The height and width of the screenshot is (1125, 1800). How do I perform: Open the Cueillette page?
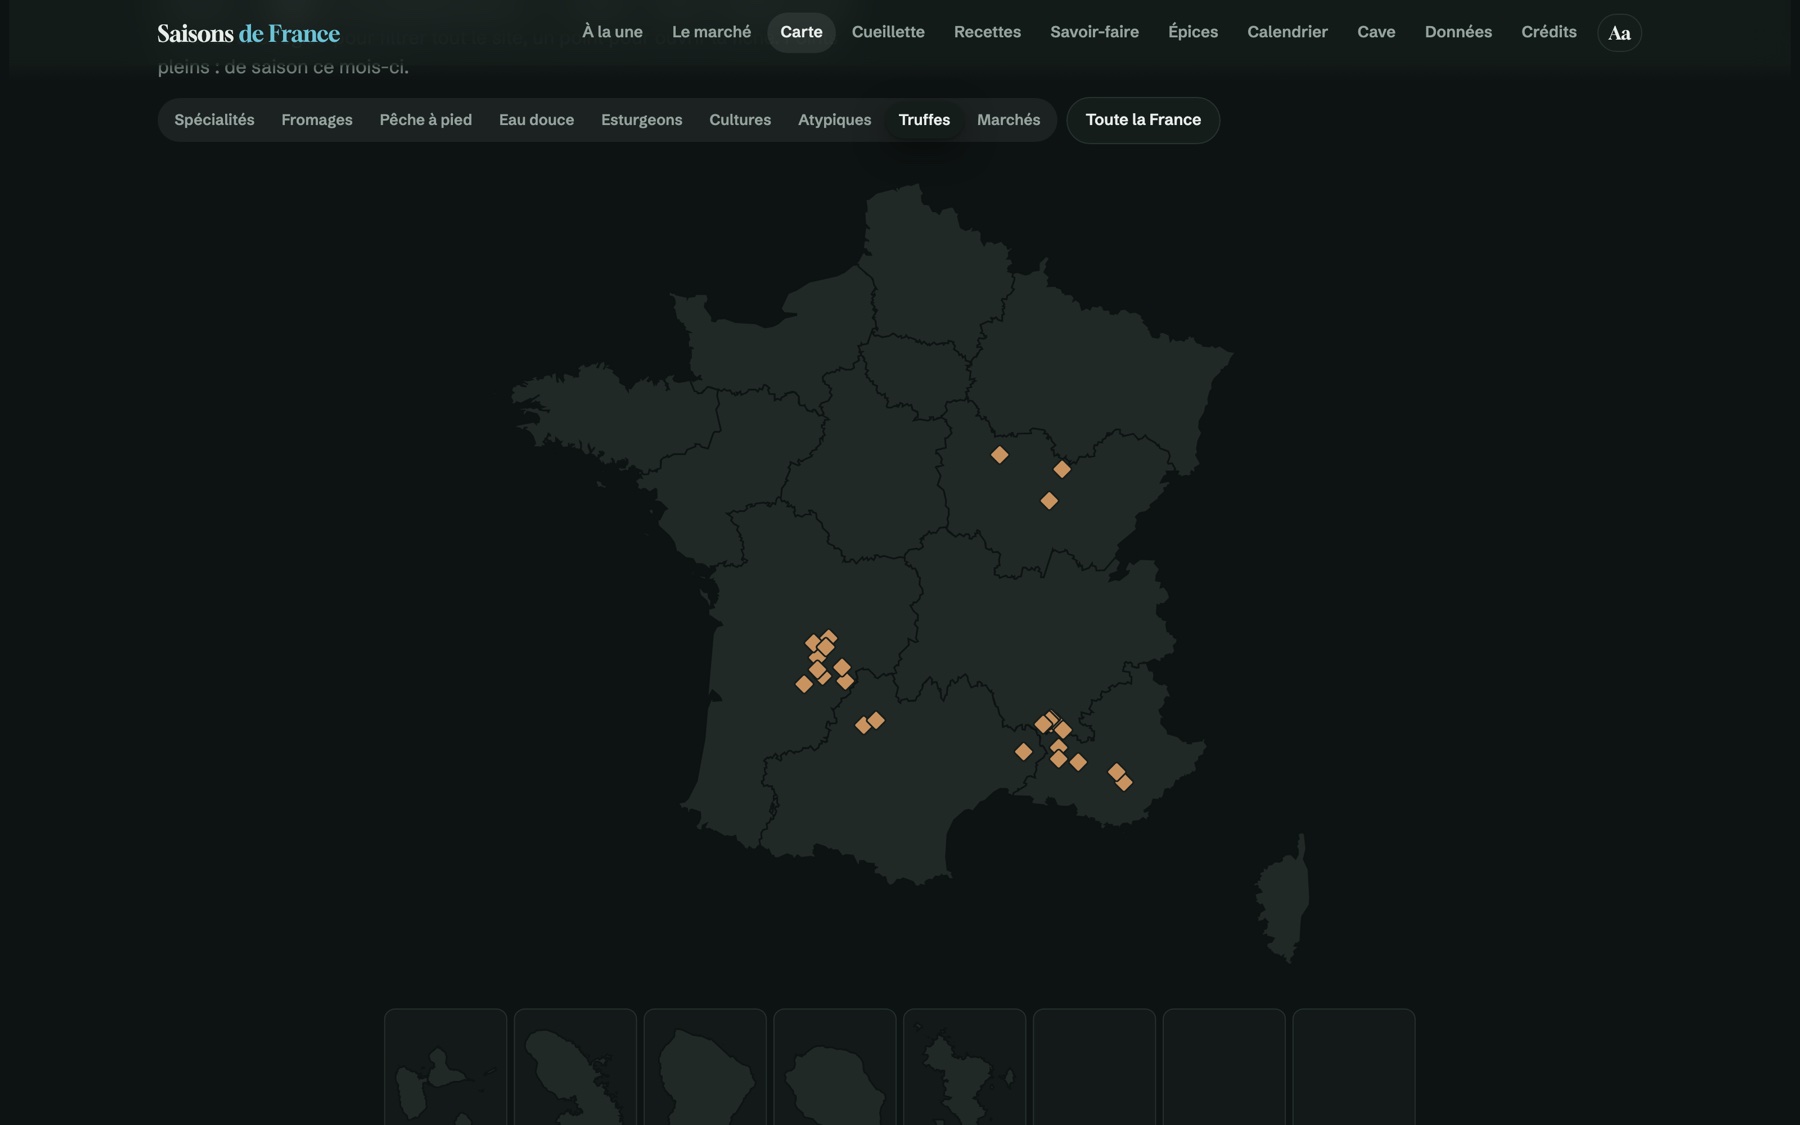click(x=888, y=32)
